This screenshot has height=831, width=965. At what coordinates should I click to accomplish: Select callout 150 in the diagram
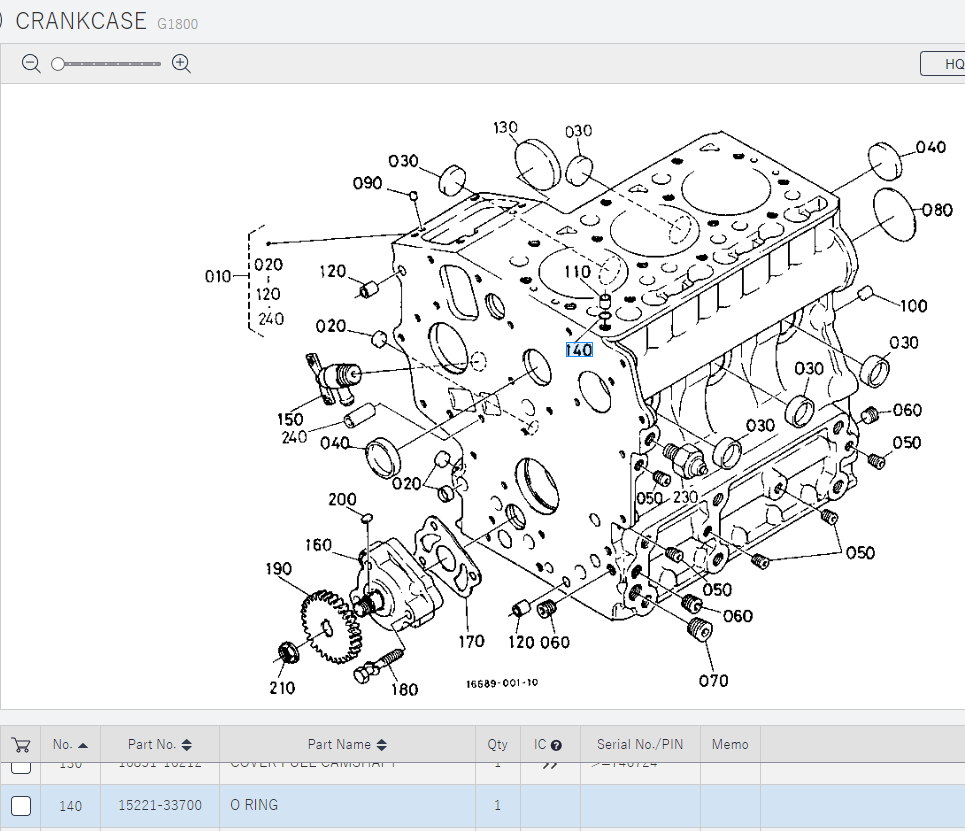(290, 420)
